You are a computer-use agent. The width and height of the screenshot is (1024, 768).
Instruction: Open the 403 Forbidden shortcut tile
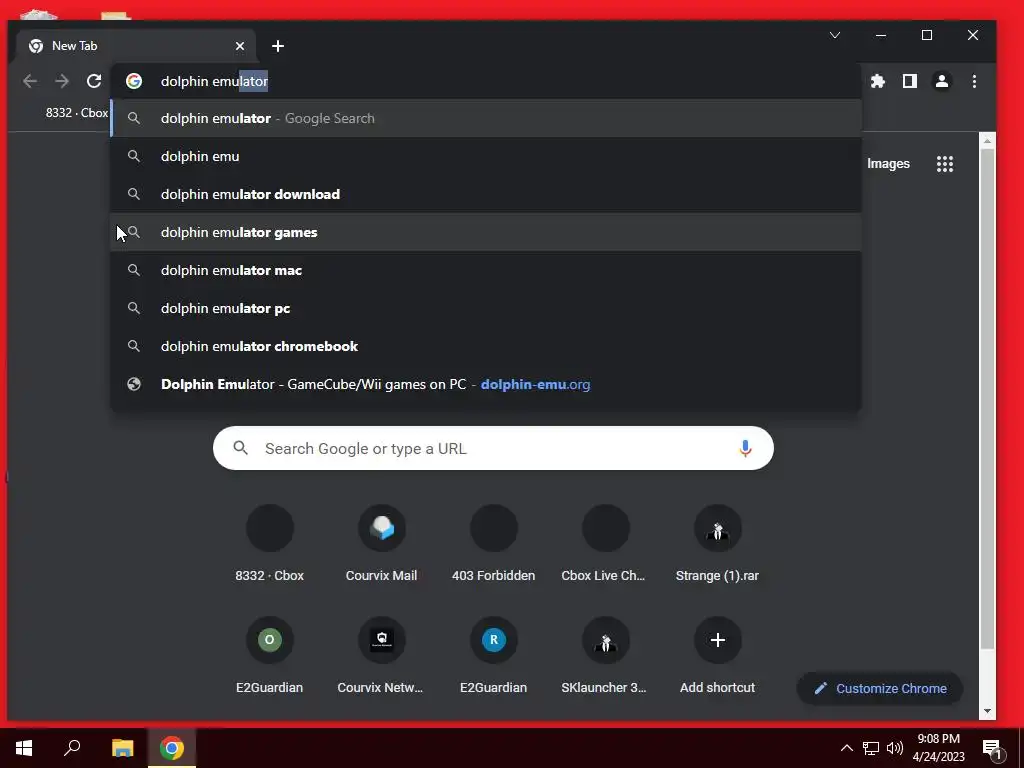(494, 543)
